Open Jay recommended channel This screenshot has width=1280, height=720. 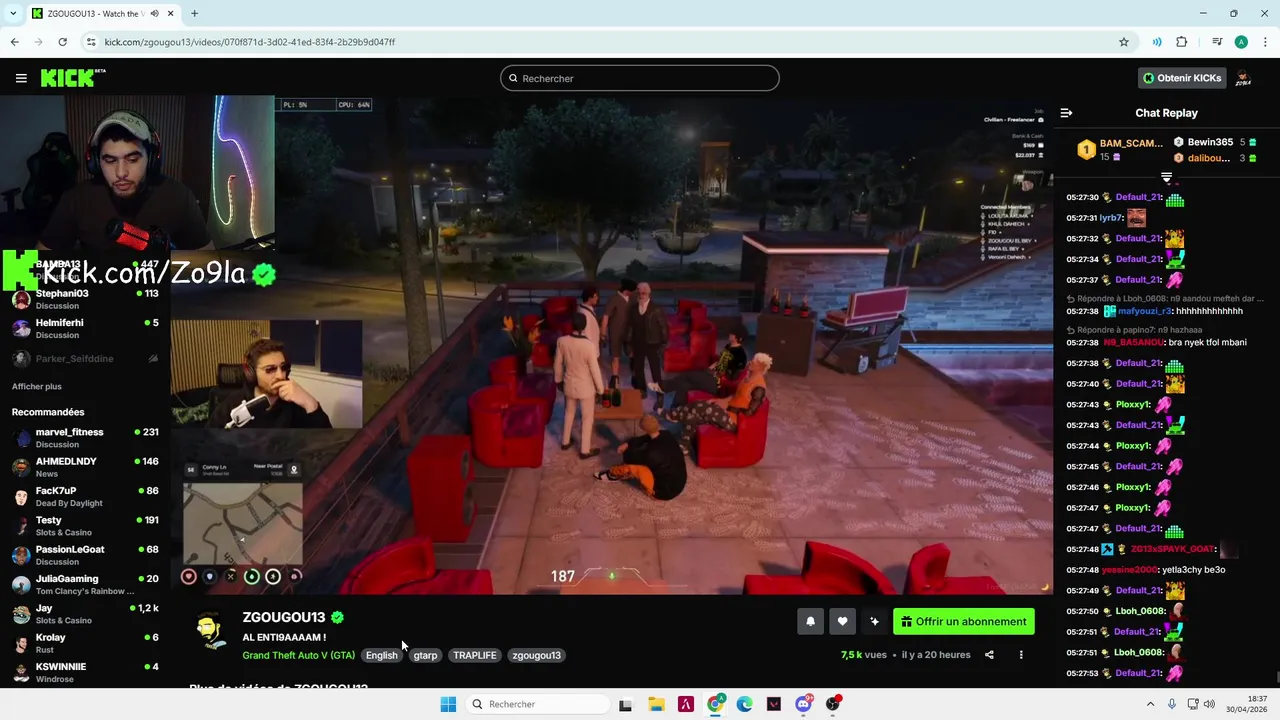click(85, 613)
